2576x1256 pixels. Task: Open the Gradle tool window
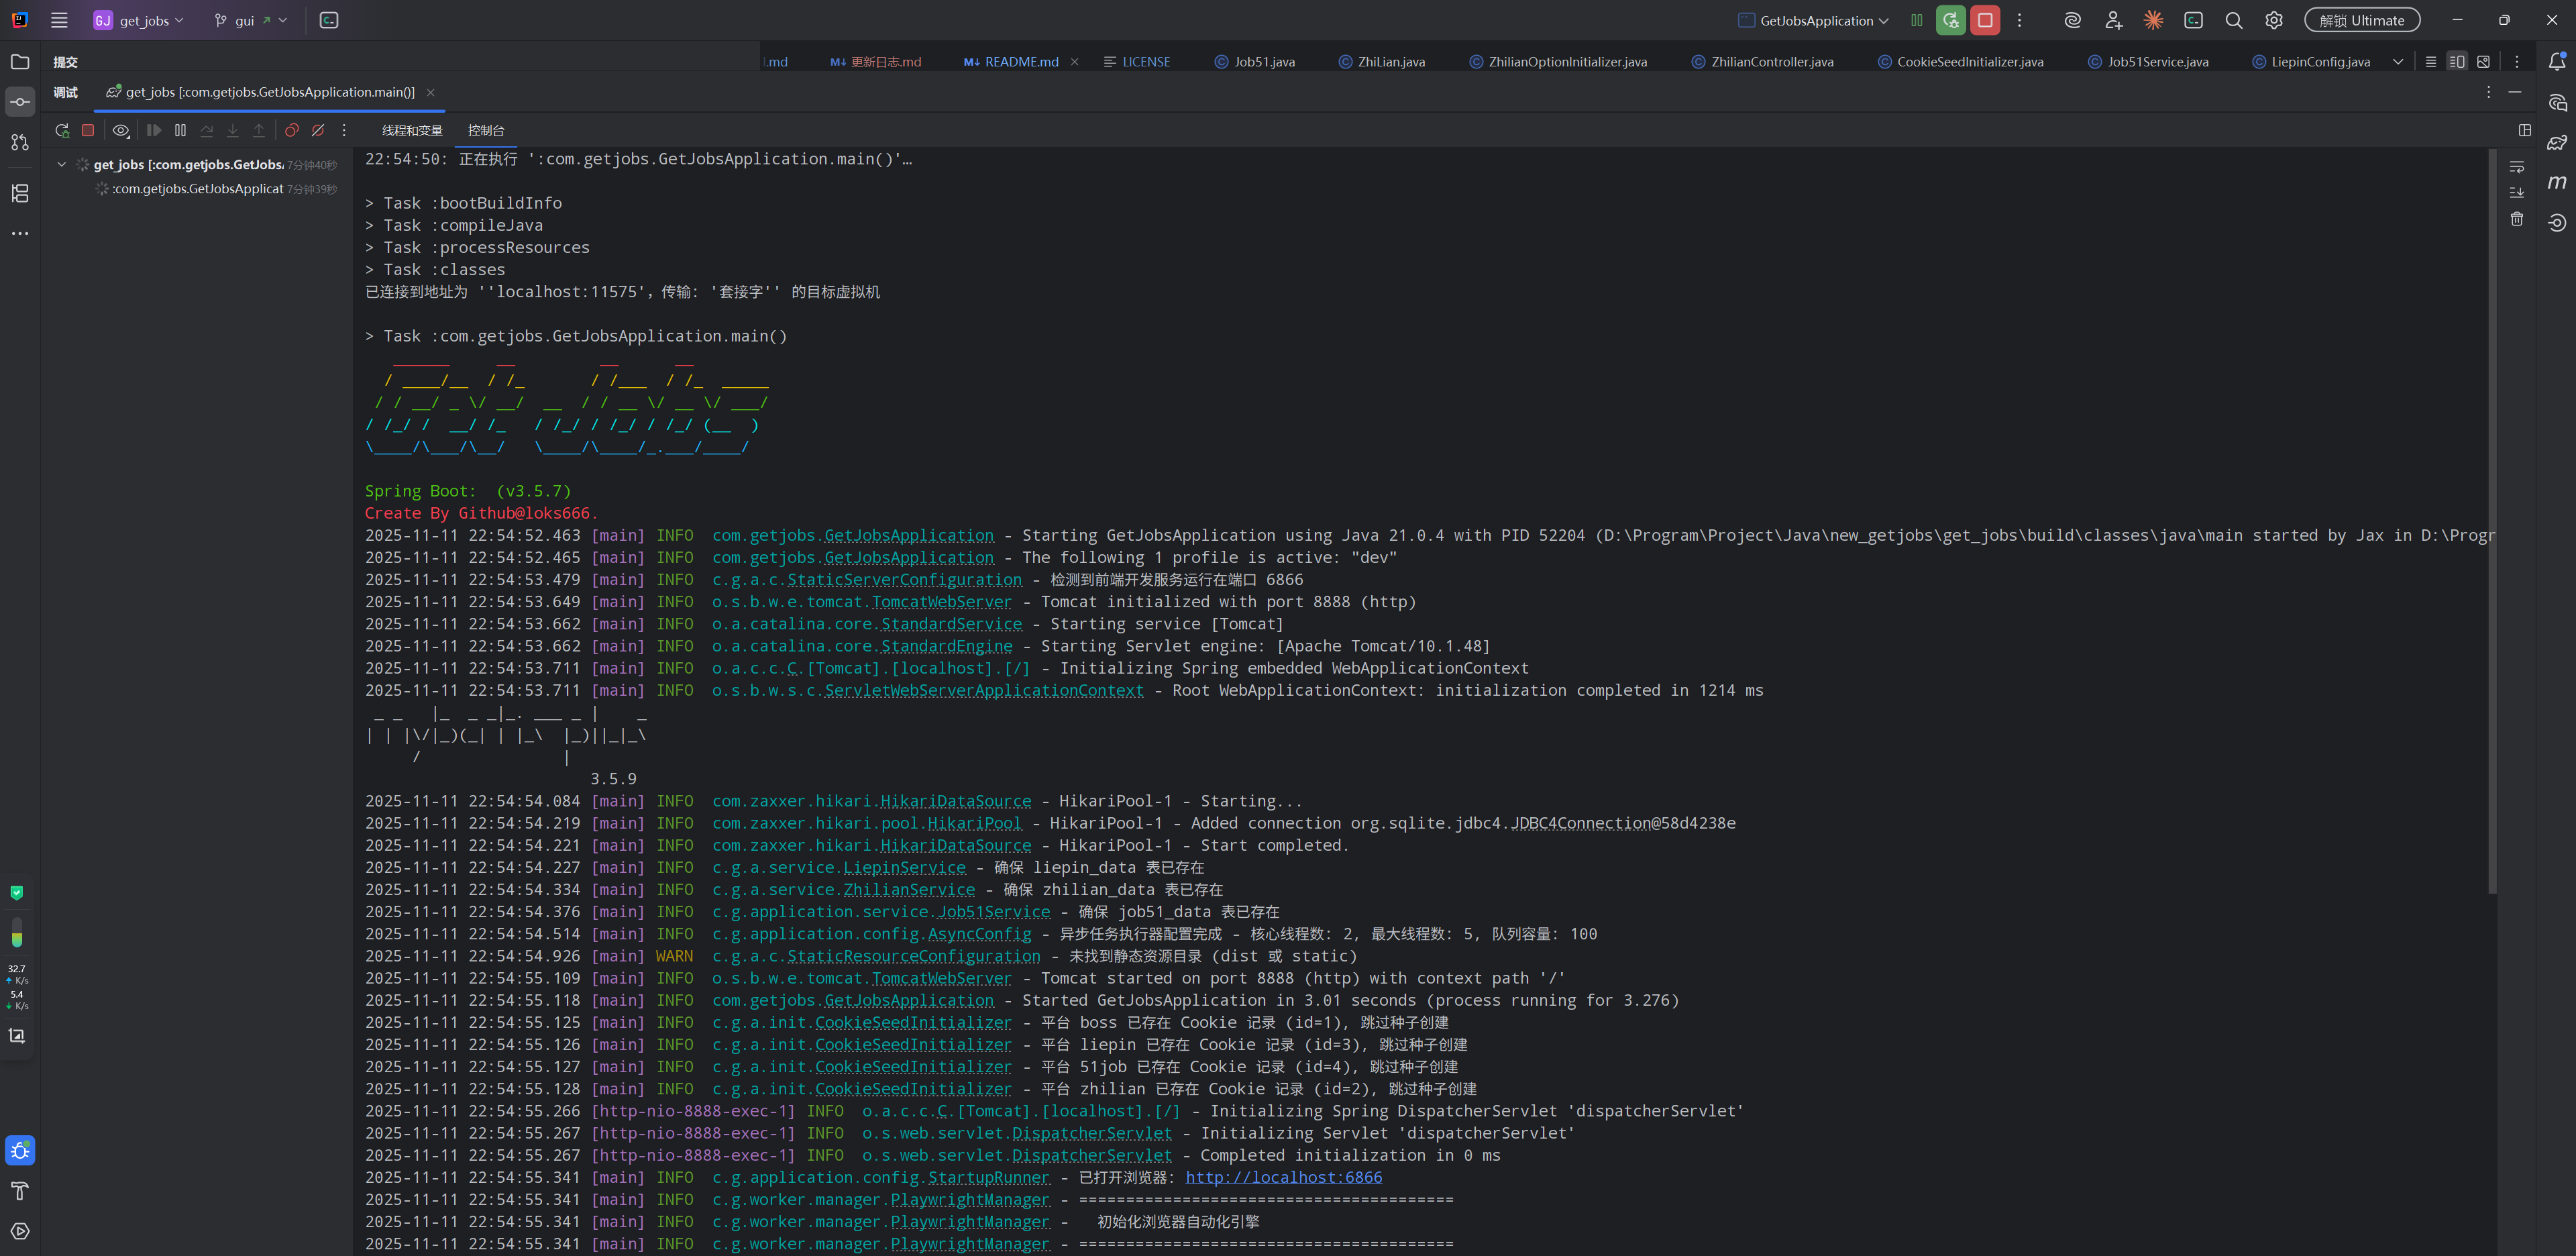pyautogui.click(x=2558, y=142)
